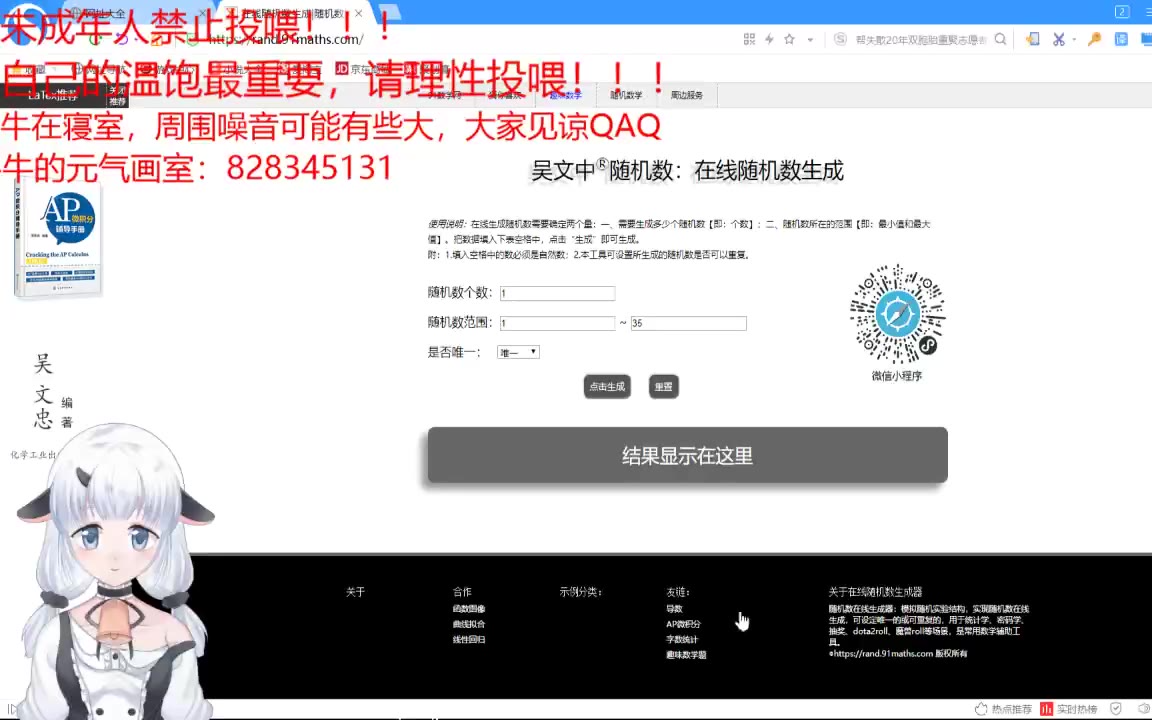Click the 关于 footer link
The height and width of the screenshot is (720, 1152).
pos(356,592)
